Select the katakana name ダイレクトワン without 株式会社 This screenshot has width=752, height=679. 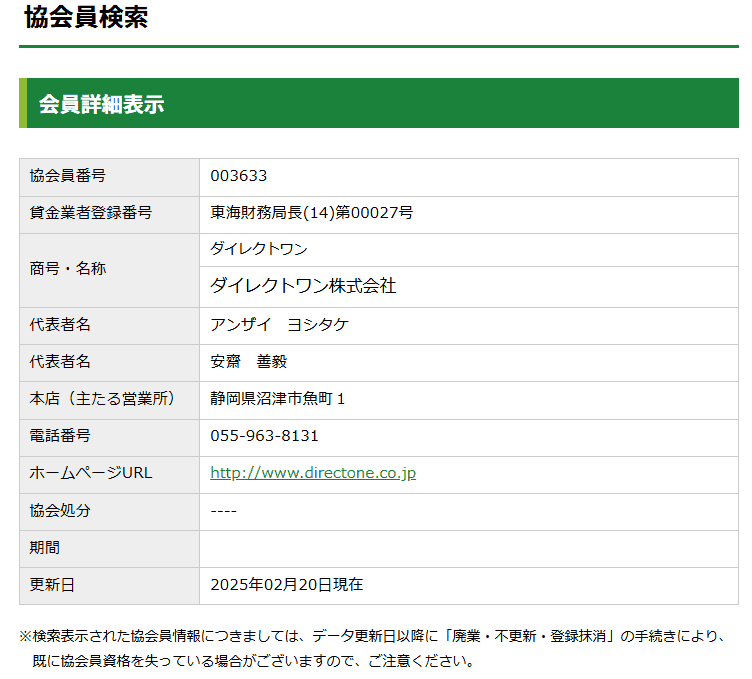pyautogui.click(x=258, y=249)
